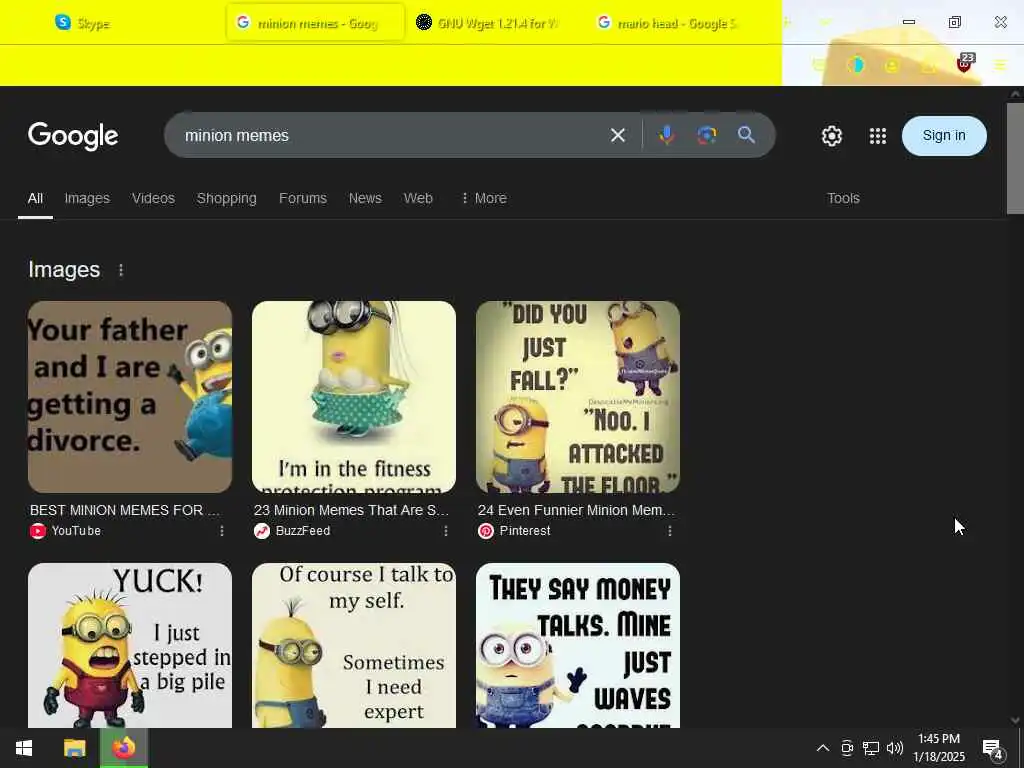Select the Web results filter
1024x768 pixels.
pos(418,199)
